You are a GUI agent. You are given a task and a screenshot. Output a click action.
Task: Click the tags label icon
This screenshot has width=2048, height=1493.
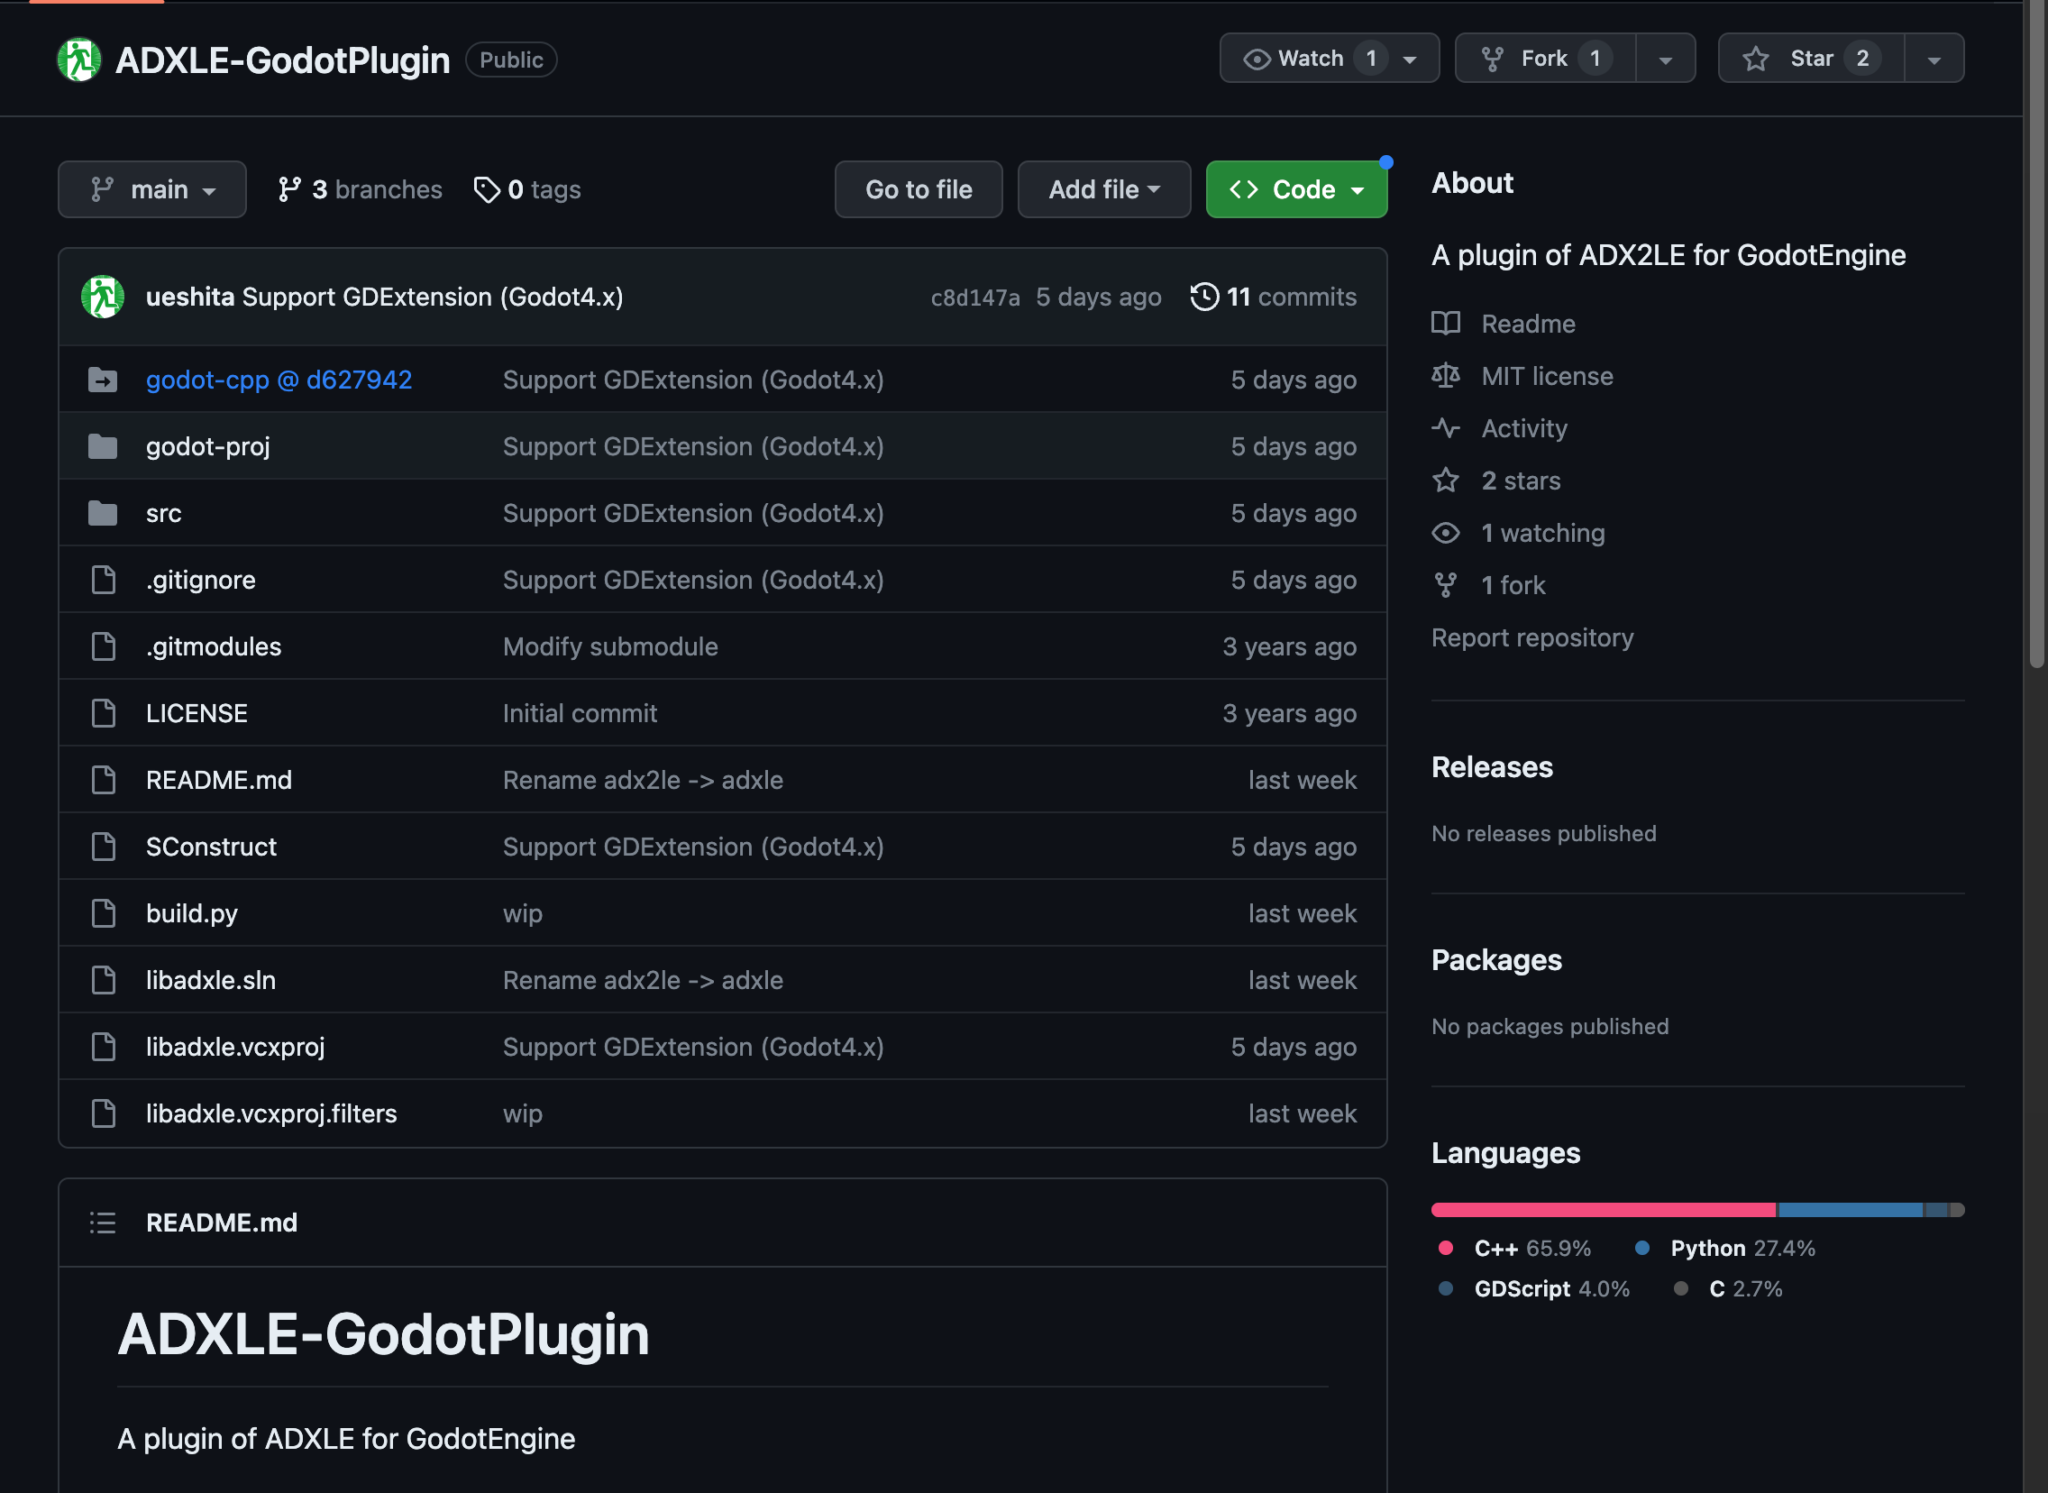tap(487, 190)
